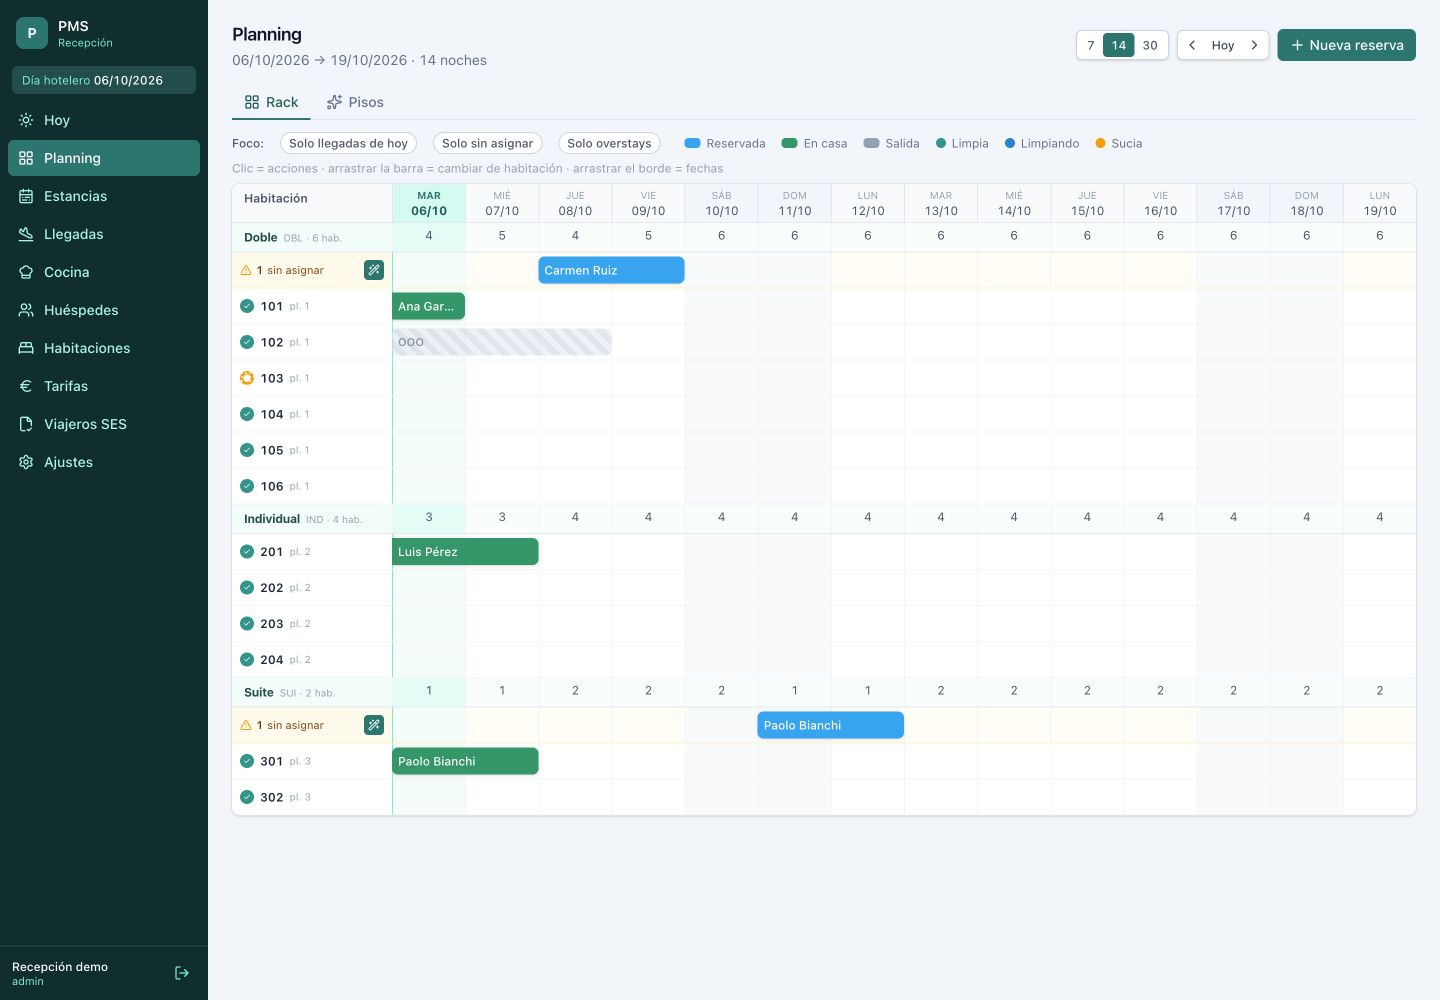
Task: Switch to the Pisos tab
Action: pyautogui.click(x=355, y=102)
